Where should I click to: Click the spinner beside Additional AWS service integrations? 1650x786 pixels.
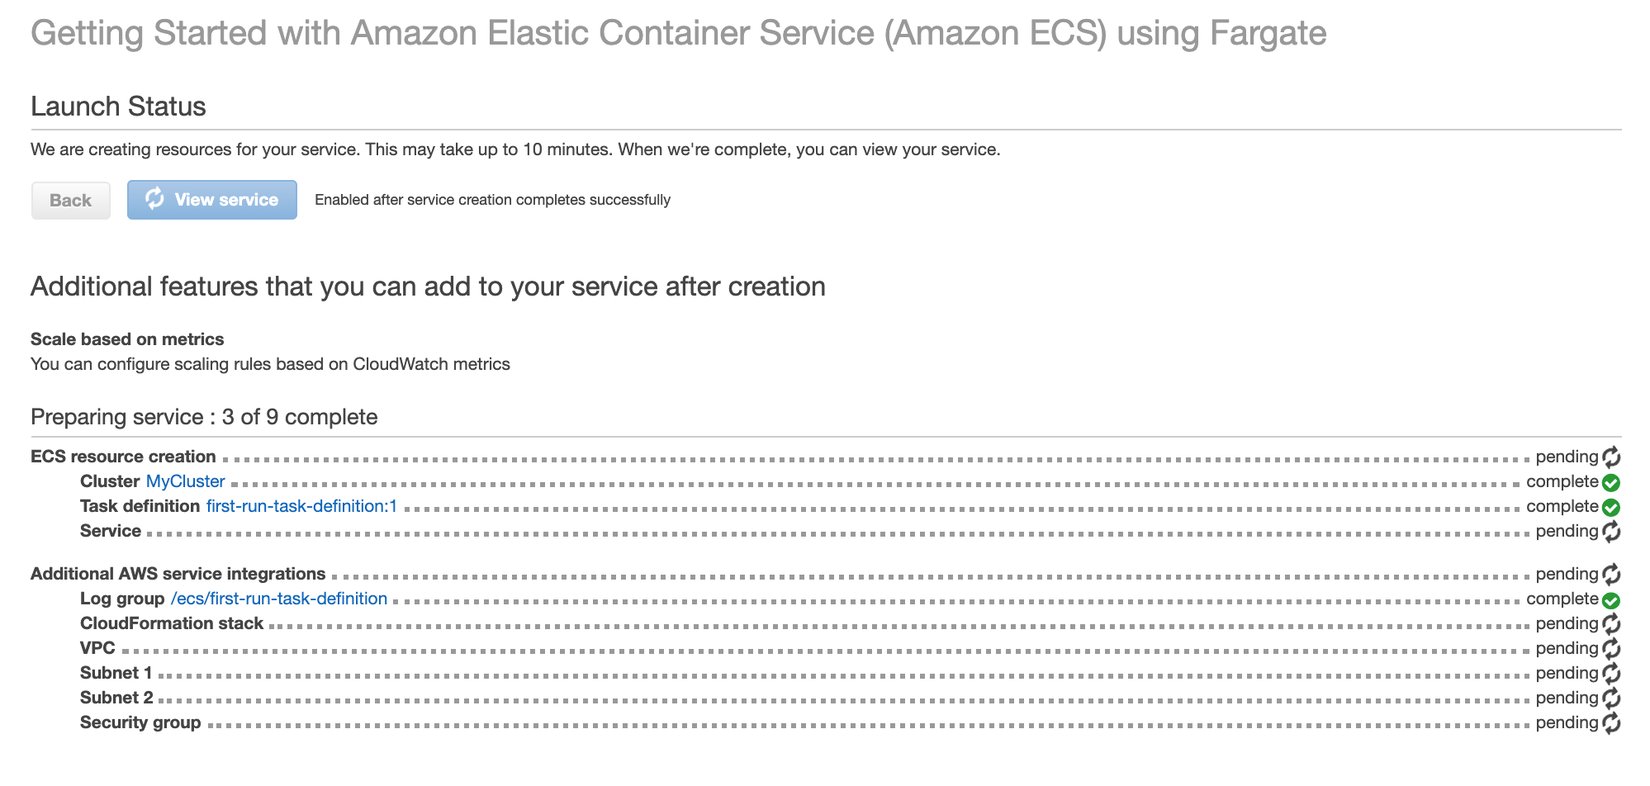click(x=1610, y=575)
